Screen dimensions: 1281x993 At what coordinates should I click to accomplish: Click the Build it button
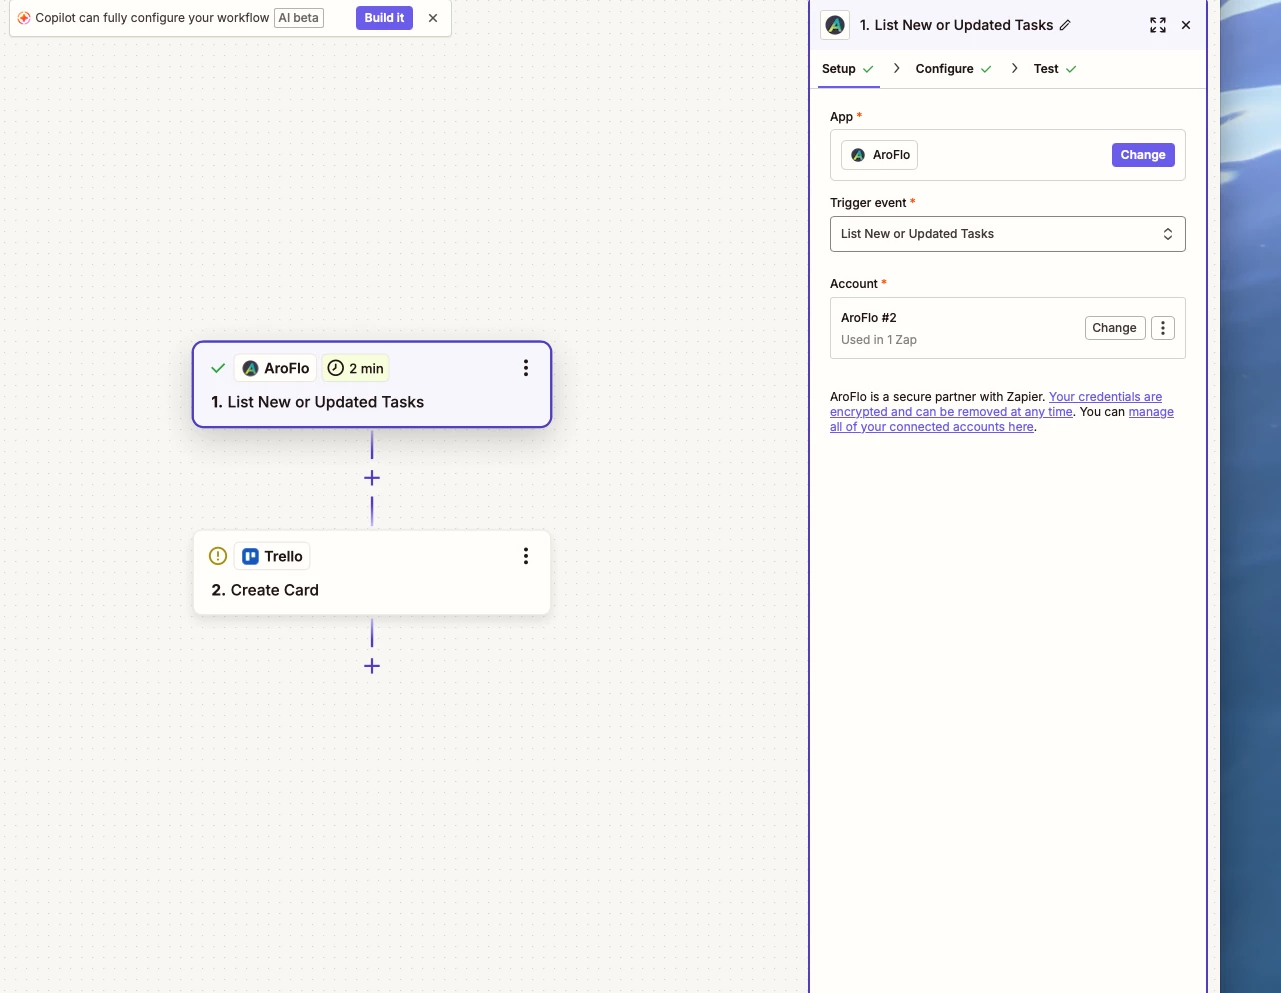coord(384,18)
